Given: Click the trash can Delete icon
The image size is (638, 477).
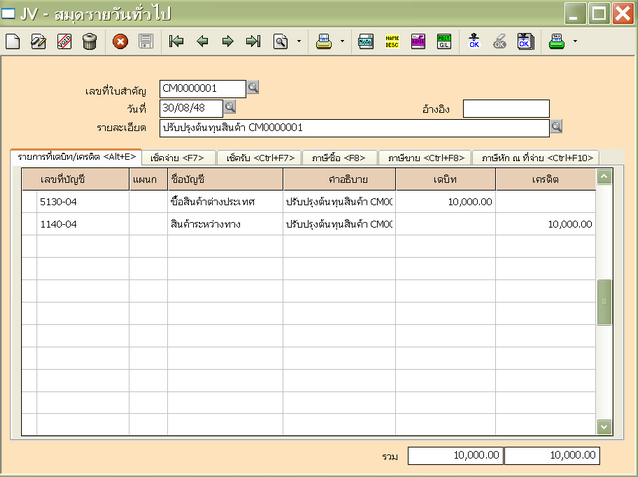Looking at the screenshot, I should pyautogui.click(x=90, y=42).
